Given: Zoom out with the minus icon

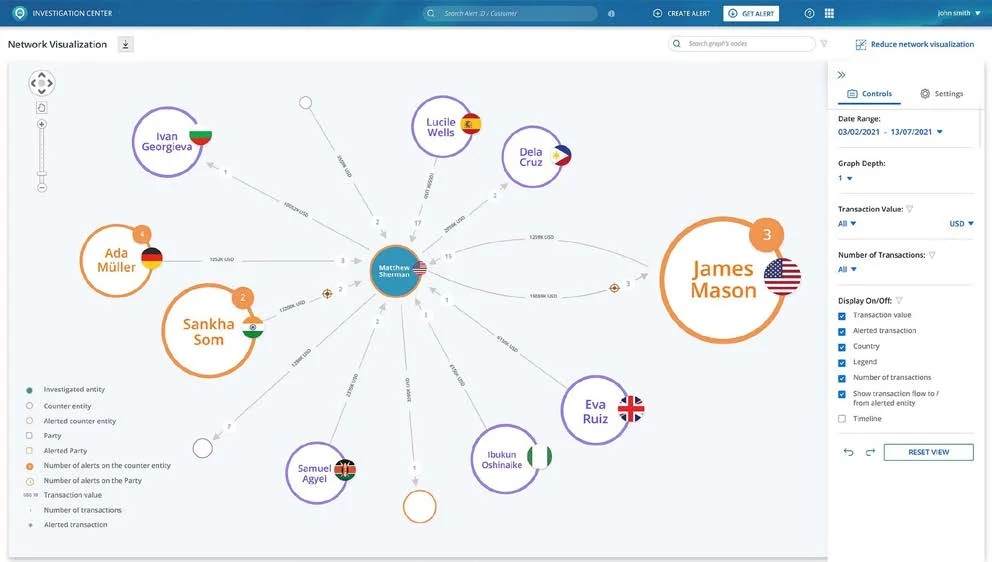Looking at the screenshot, I should click(x=42, y=187).
